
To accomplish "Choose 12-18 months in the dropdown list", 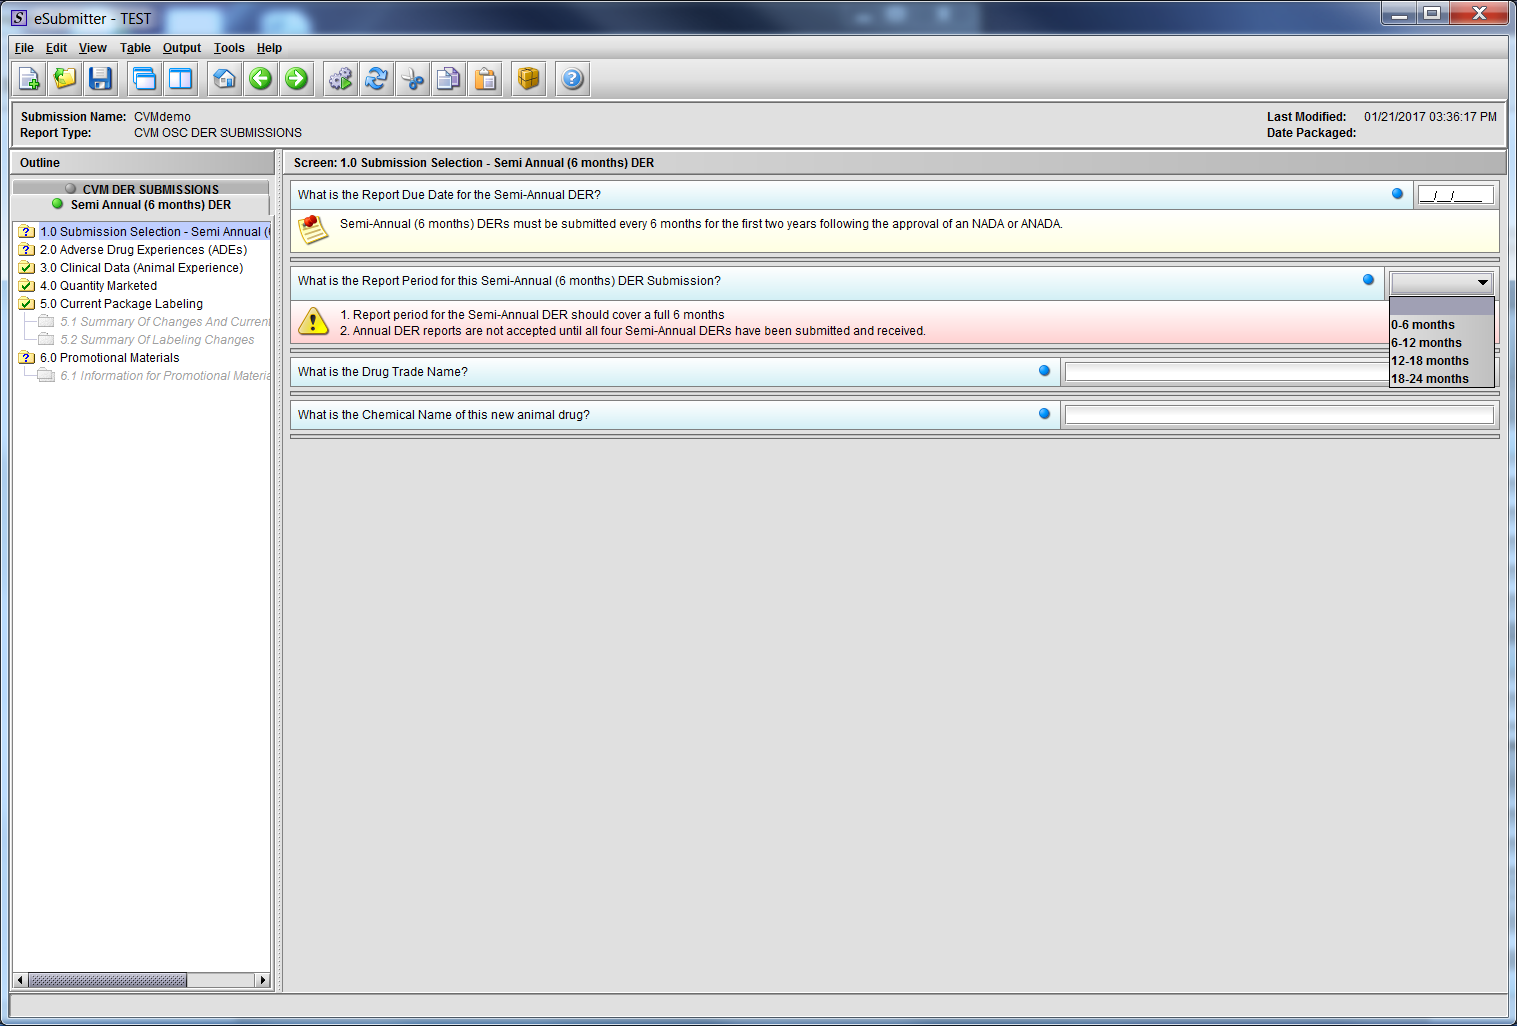I will [x=1430, y=361].
